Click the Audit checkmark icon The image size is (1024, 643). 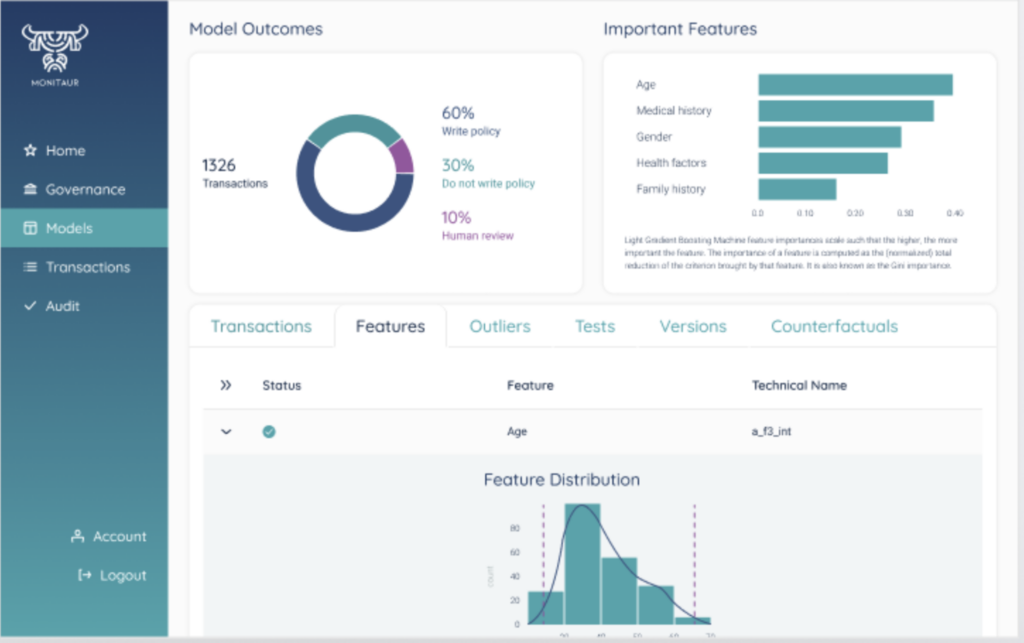pyautogui.click(x=30, y=306)
